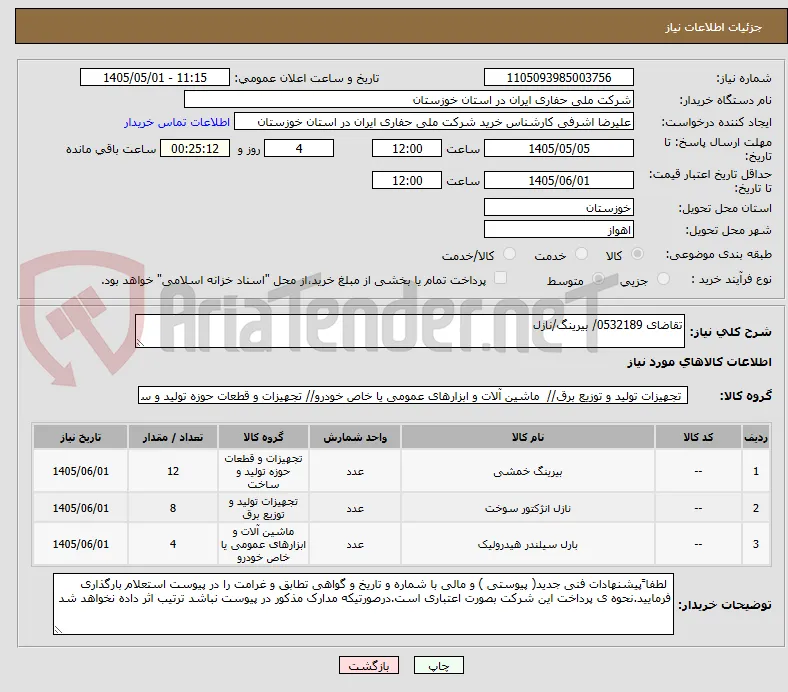This screenshot has height=692, width=788.
Task: Click the جزئیات اطلاعات نیاز page header
Action: 713,27
